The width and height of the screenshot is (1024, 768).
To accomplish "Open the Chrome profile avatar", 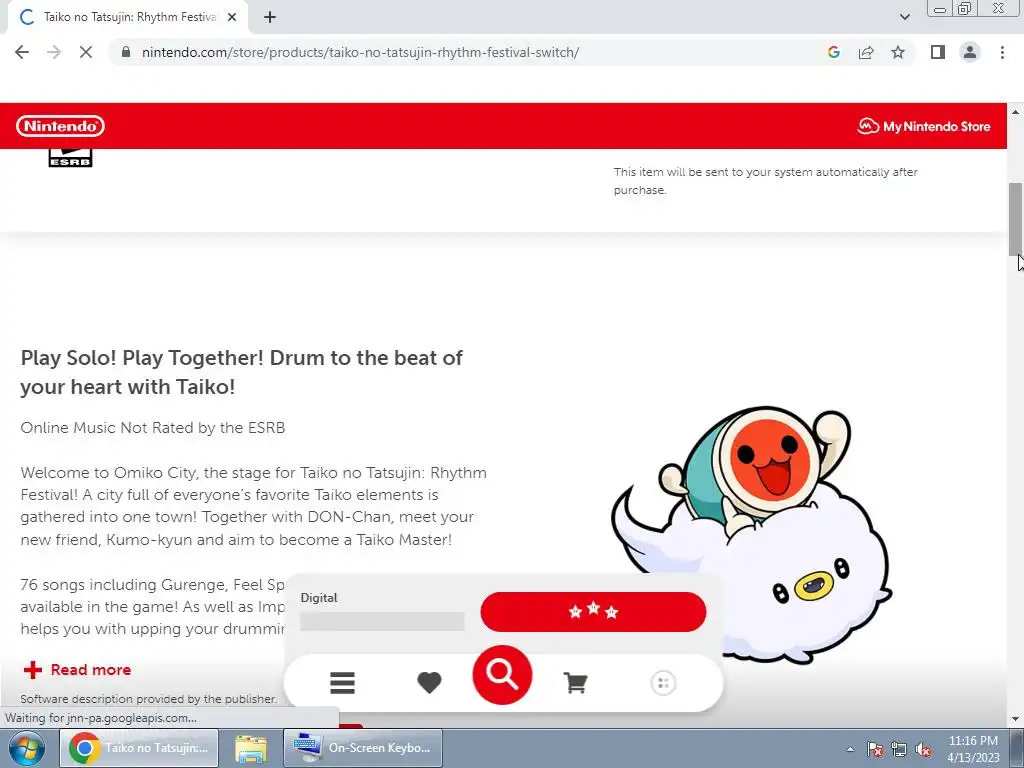I will pyautogui.click(x=970, y=52).
